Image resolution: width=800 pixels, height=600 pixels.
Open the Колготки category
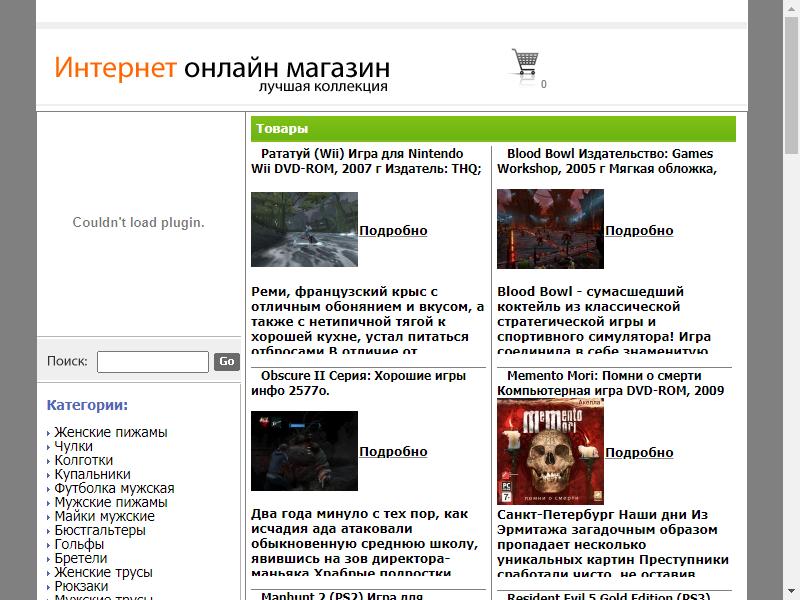83,460
